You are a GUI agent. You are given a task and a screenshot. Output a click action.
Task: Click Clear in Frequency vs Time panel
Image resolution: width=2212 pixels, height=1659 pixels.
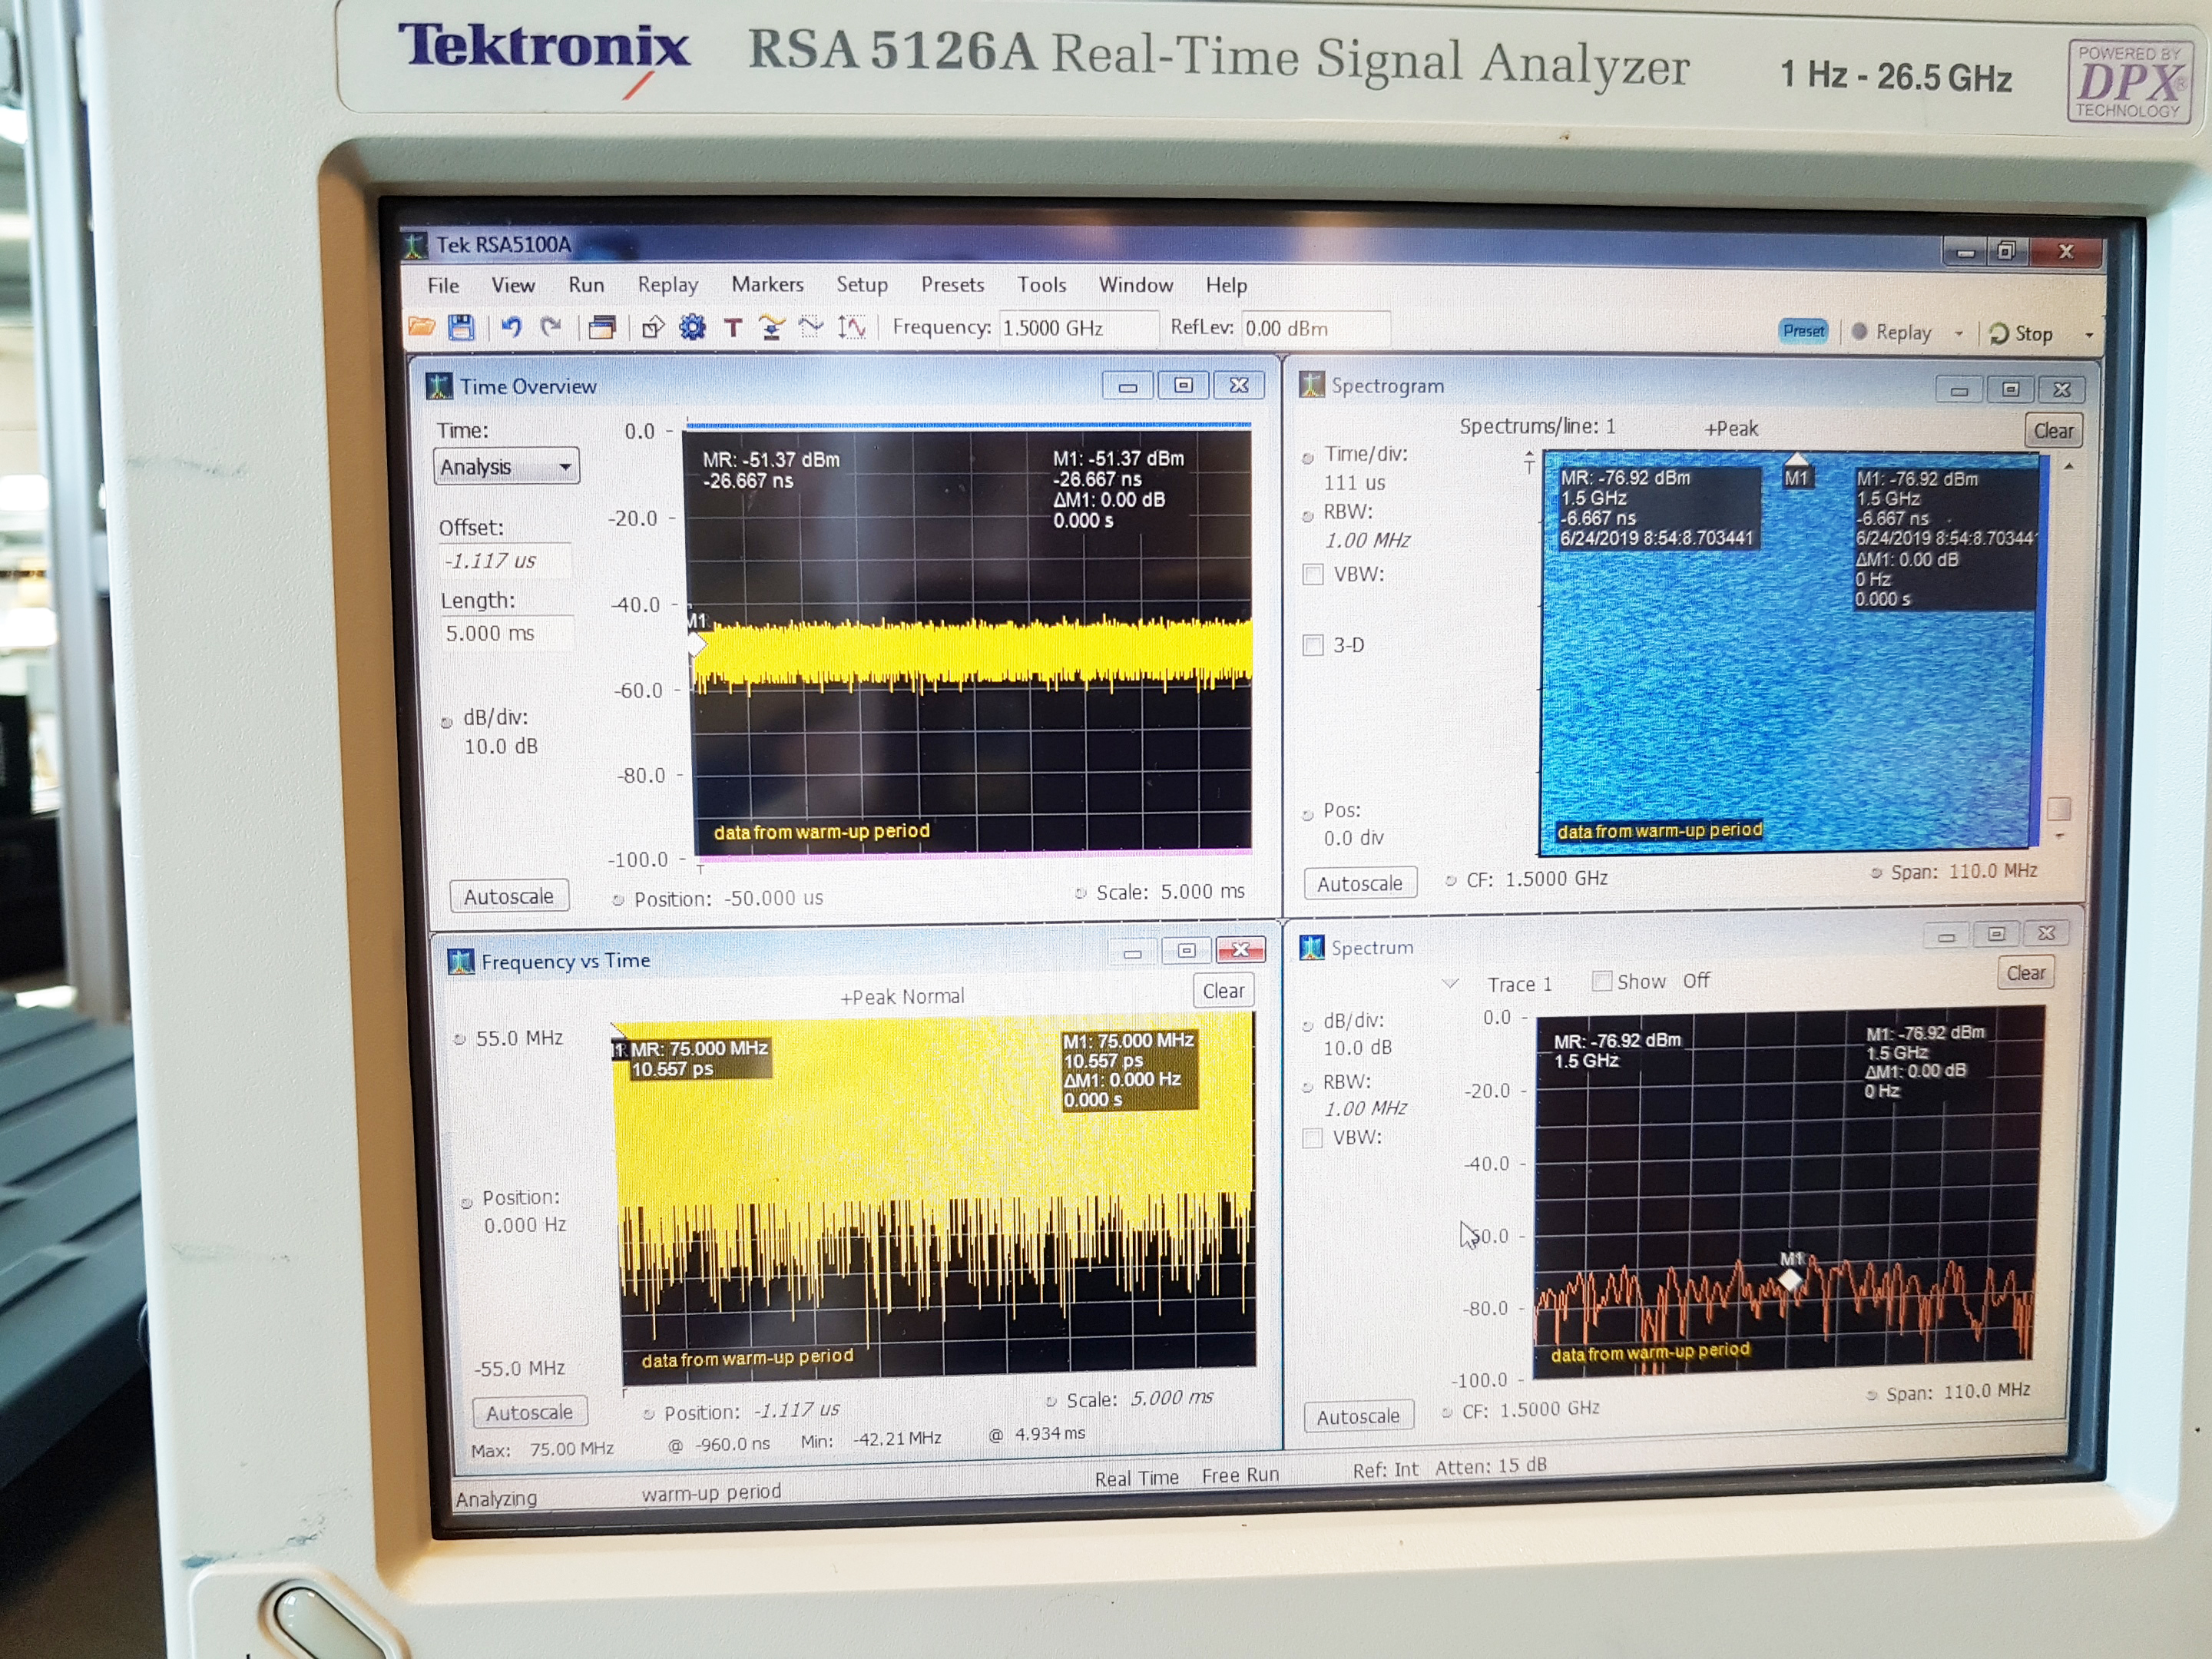tap(1223, 991)
